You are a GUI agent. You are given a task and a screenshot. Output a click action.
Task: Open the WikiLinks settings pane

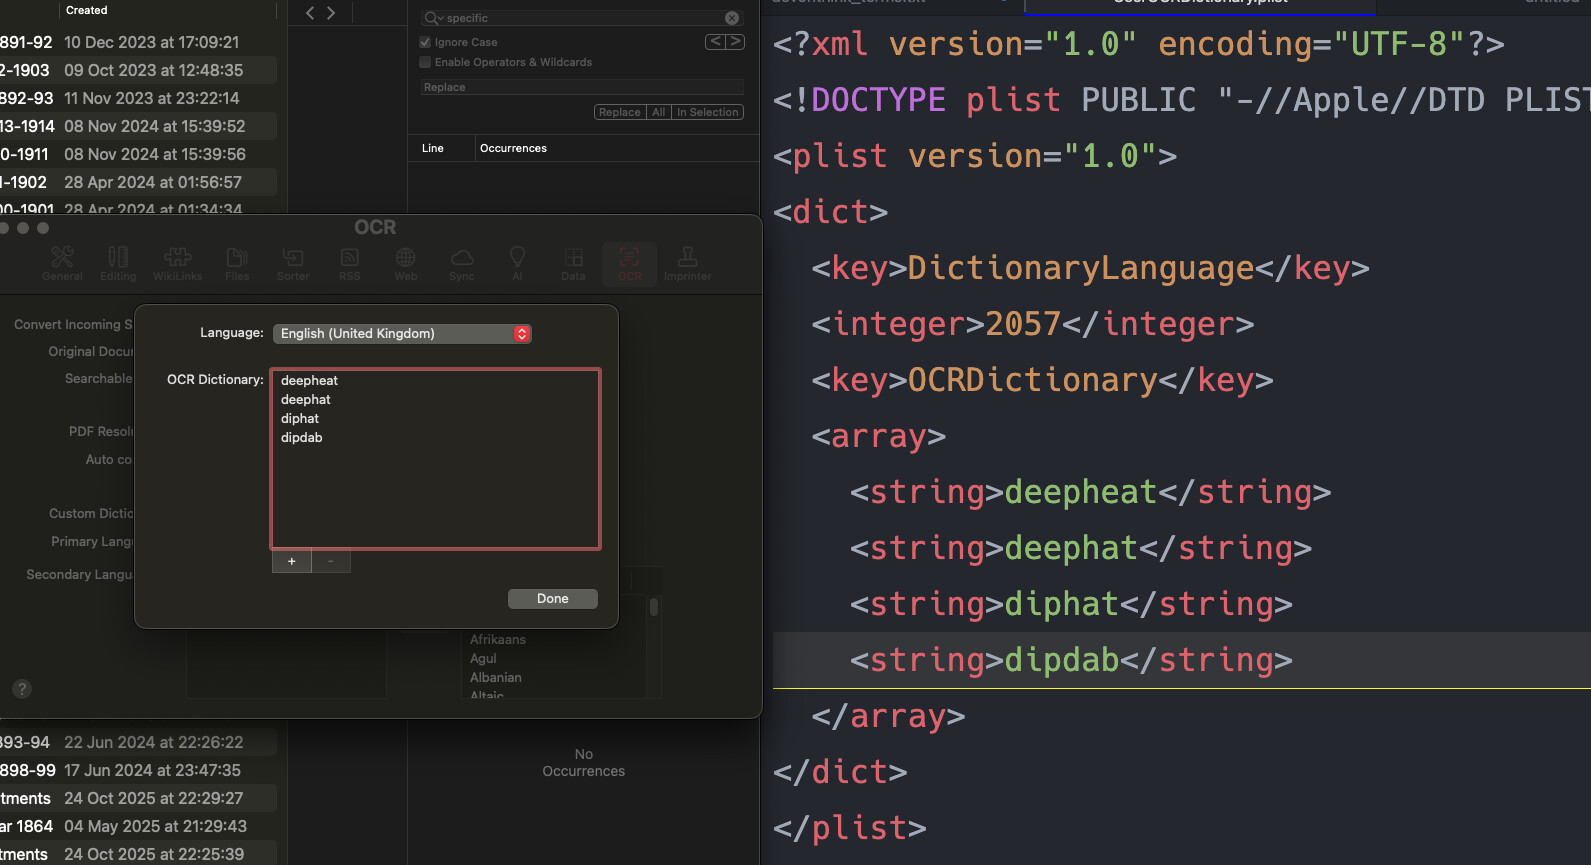coord(177,263)
